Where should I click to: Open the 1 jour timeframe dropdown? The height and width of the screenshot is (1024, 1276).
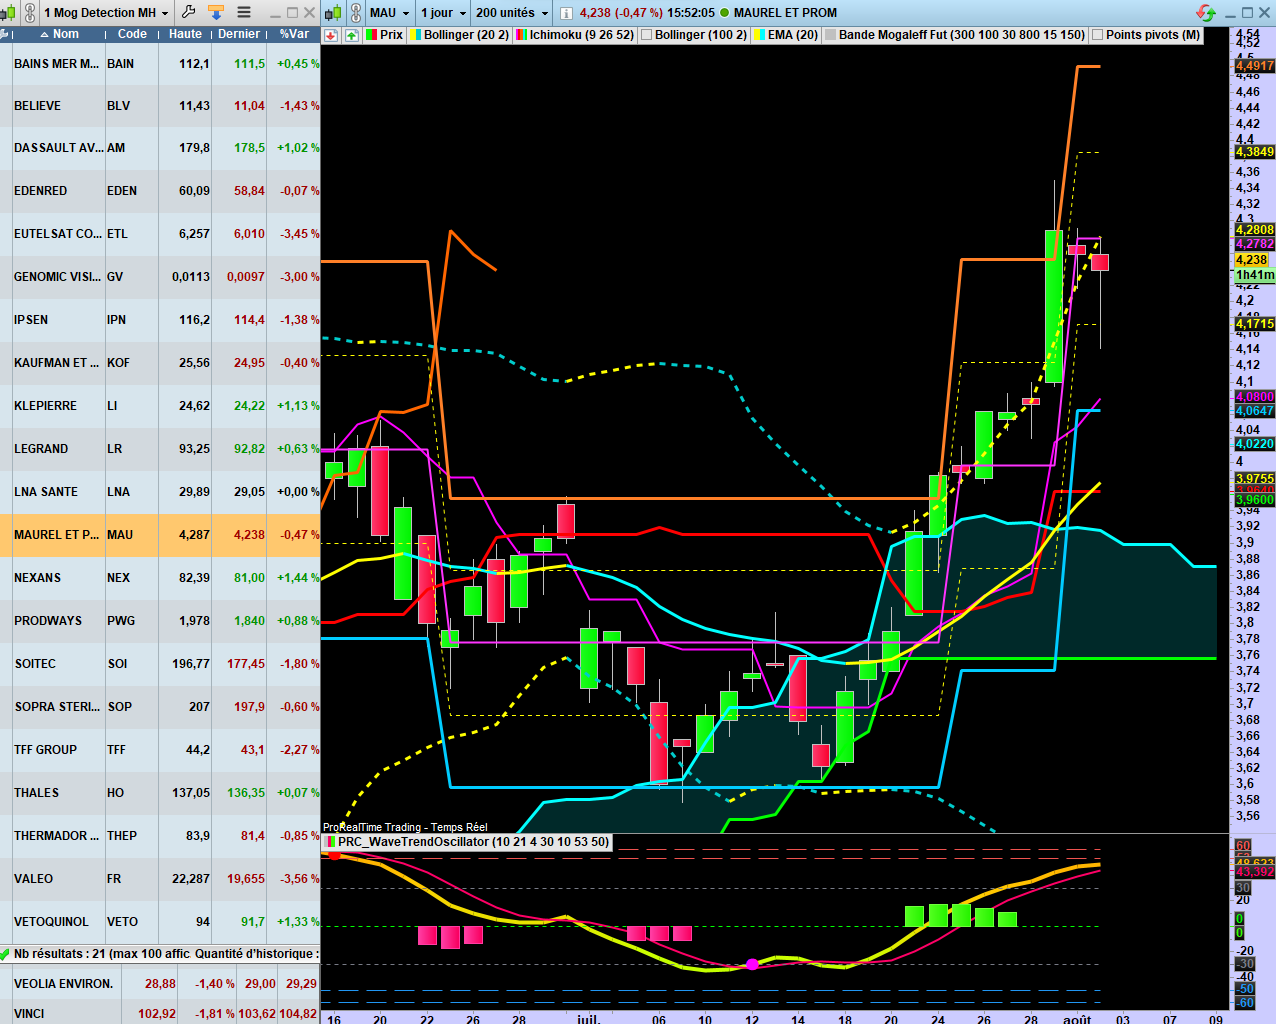pyautogui.click(x=443, y=13)
